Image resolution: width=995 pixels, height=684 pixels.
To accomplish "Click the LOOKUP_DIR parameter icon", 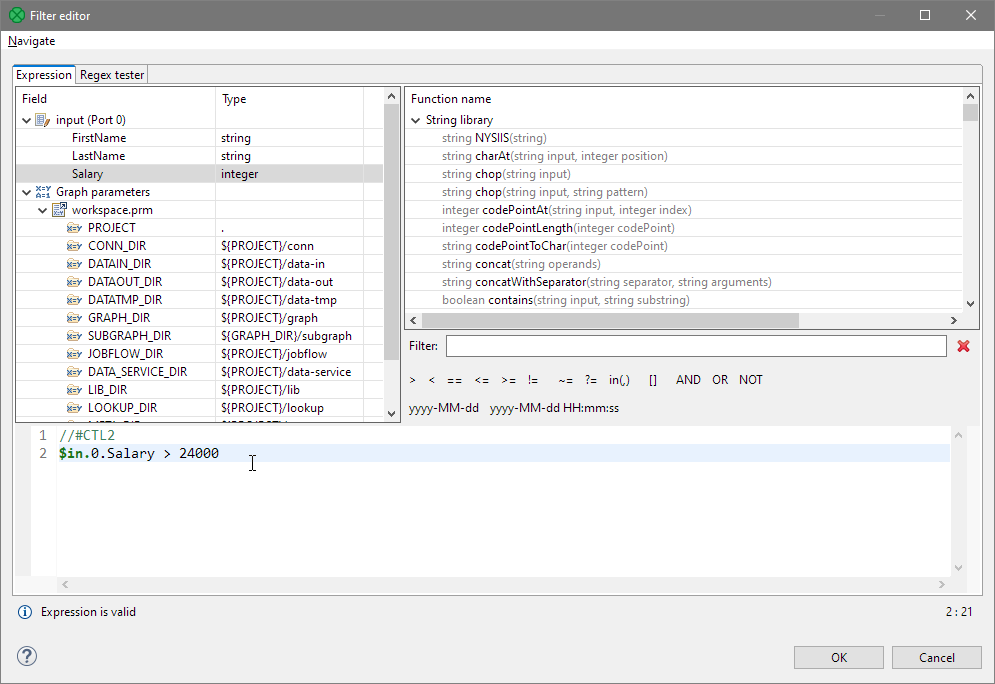I will coord(74,408).
